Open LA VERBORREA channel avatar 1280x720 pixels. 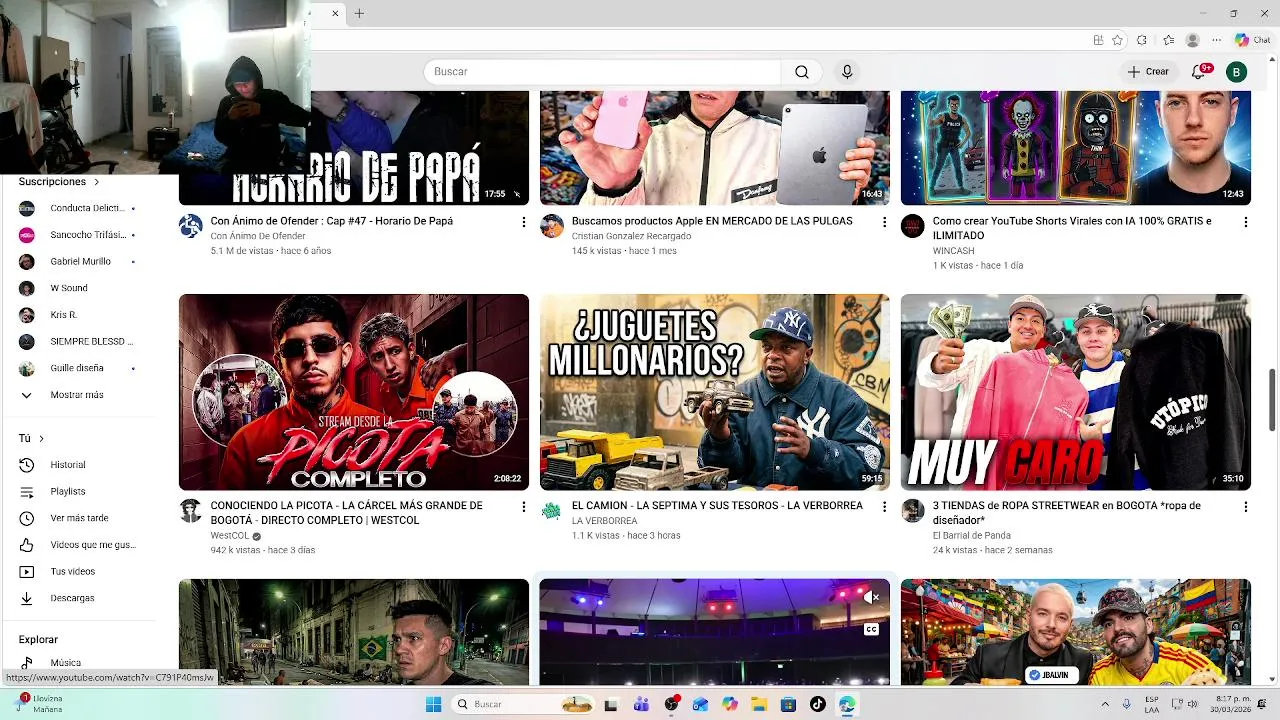point(552,511)
